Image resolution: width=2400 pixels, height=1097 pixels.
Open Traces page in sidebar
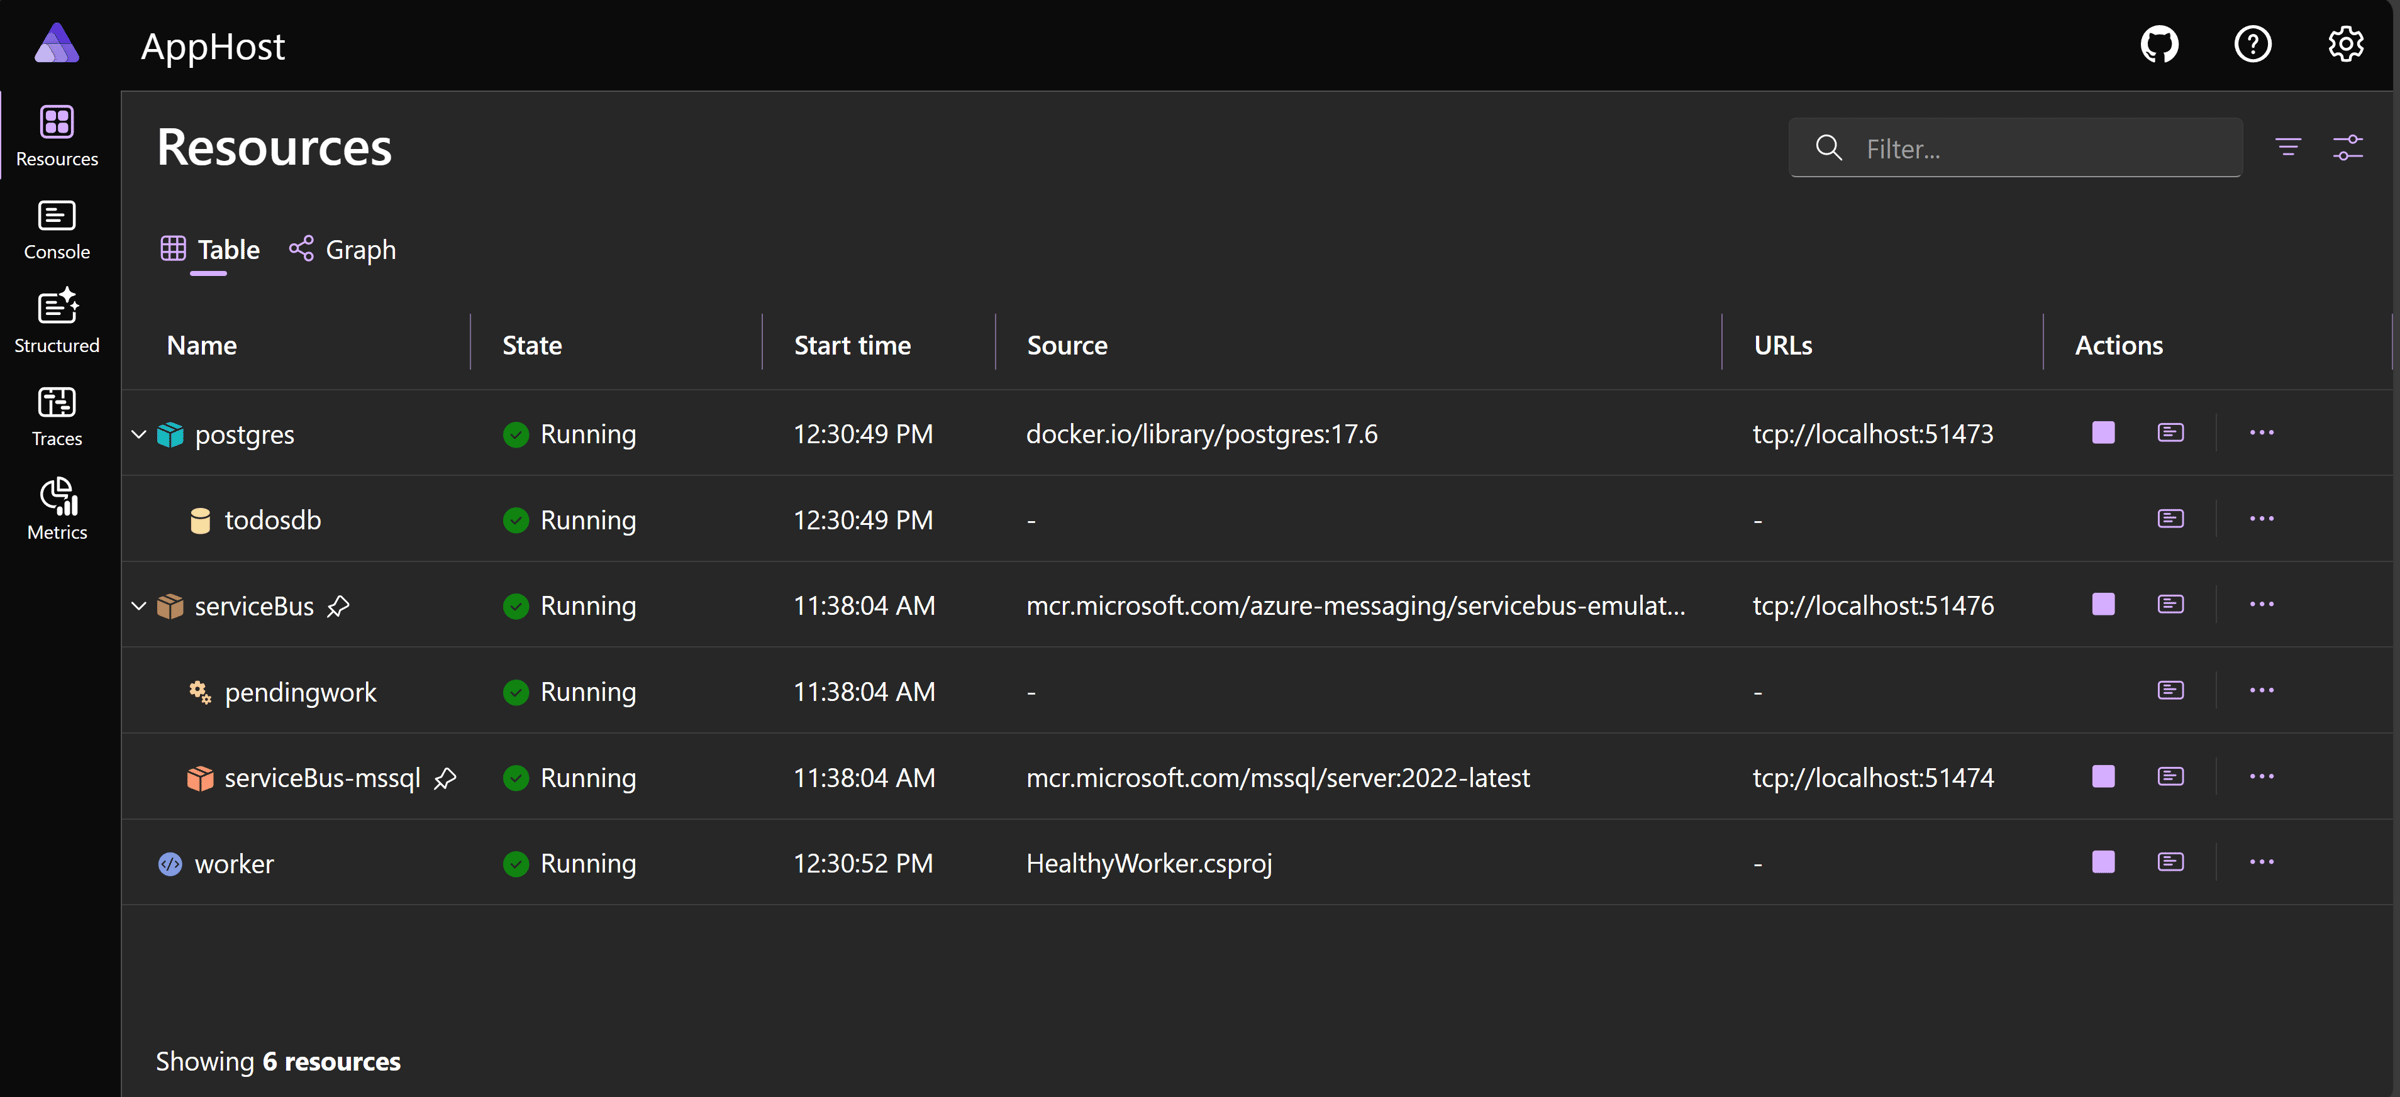pyautogui.click(x=57, y=416)
